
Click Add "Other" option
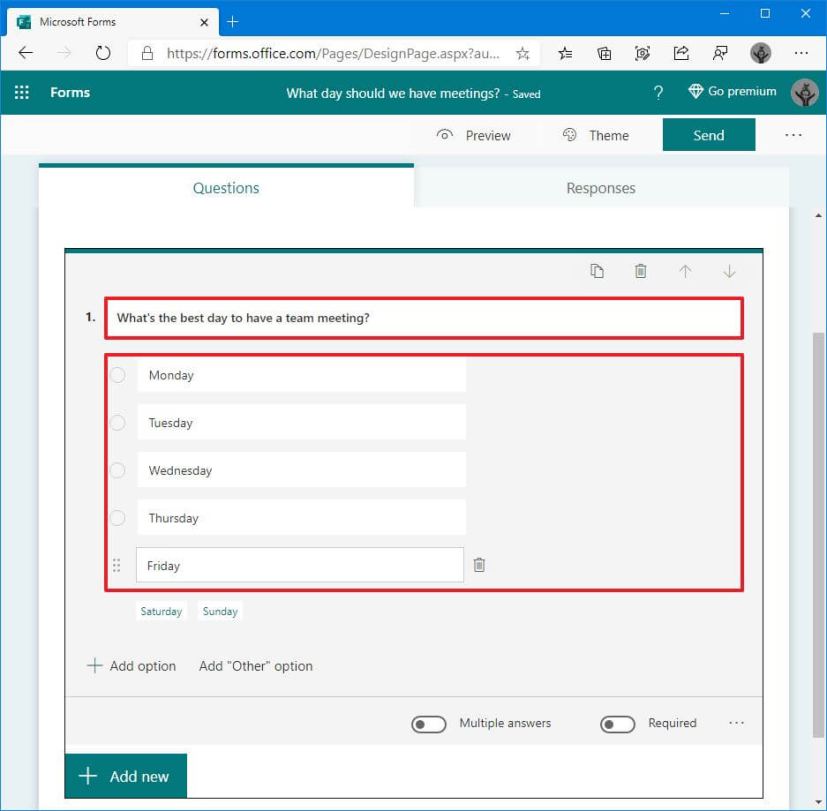256,666
